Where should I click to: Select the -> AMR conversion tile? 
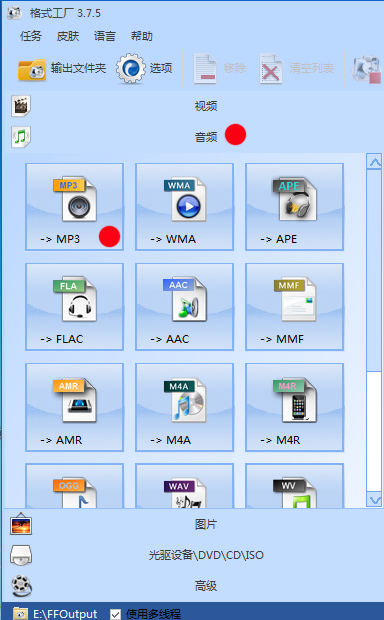point(75,407)
